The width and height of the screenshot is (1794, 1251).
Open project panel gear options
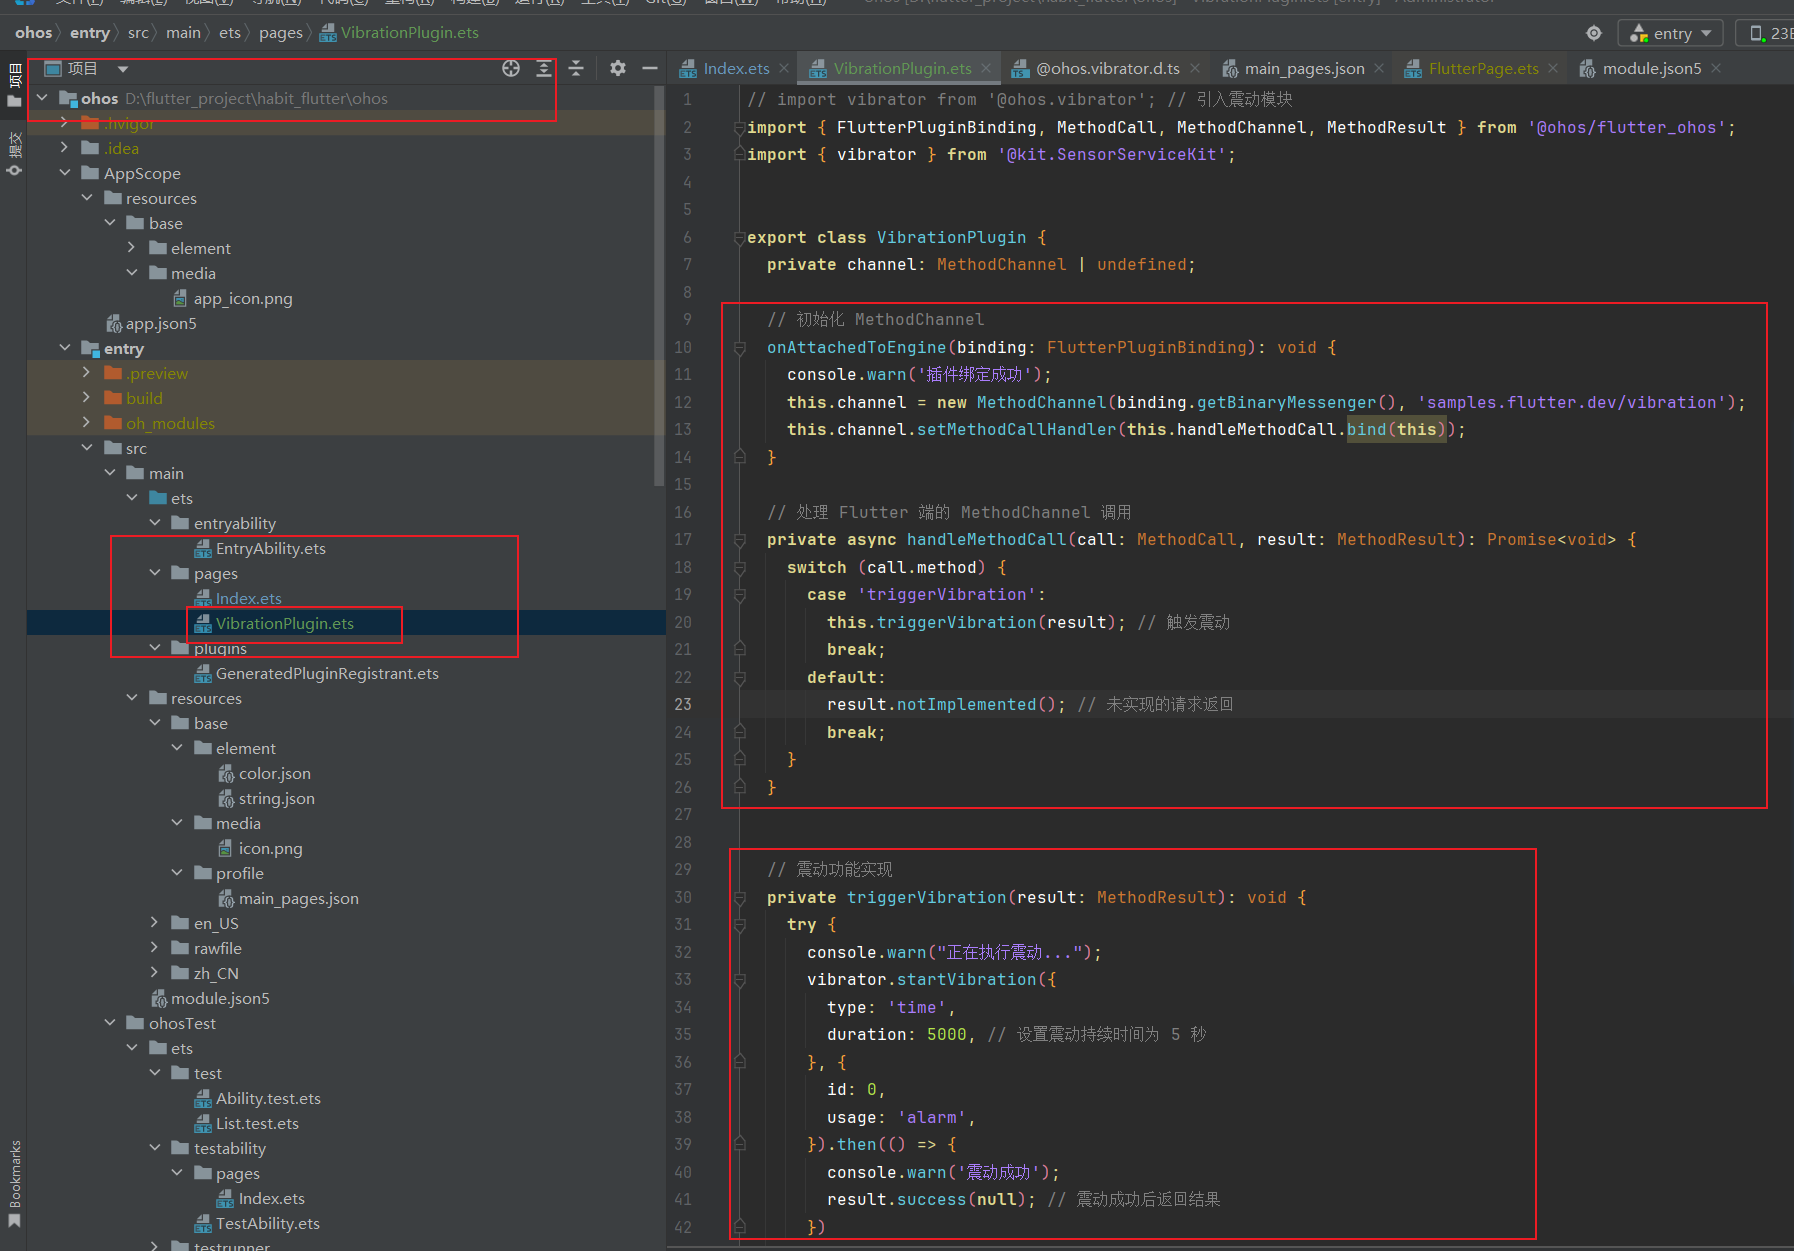coord(618,68)
